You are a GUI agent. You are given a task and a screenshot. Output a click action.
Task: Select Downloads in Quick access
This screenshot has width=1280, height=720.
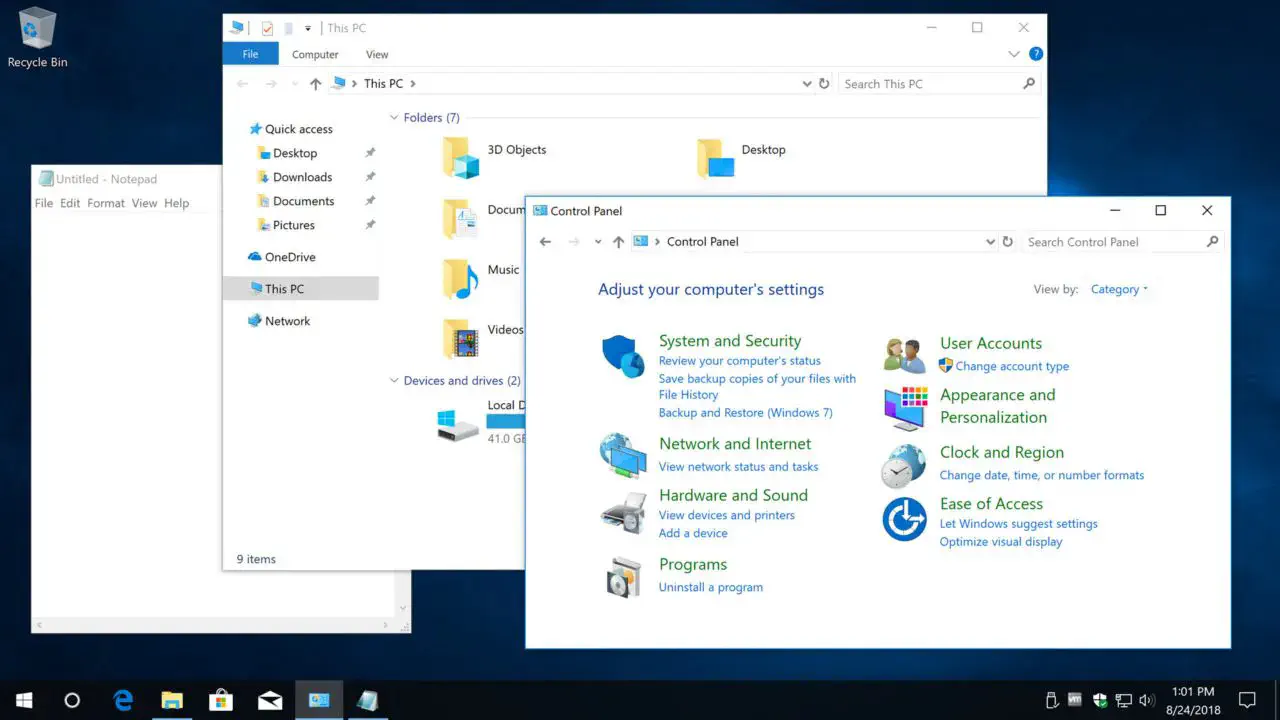302,177
